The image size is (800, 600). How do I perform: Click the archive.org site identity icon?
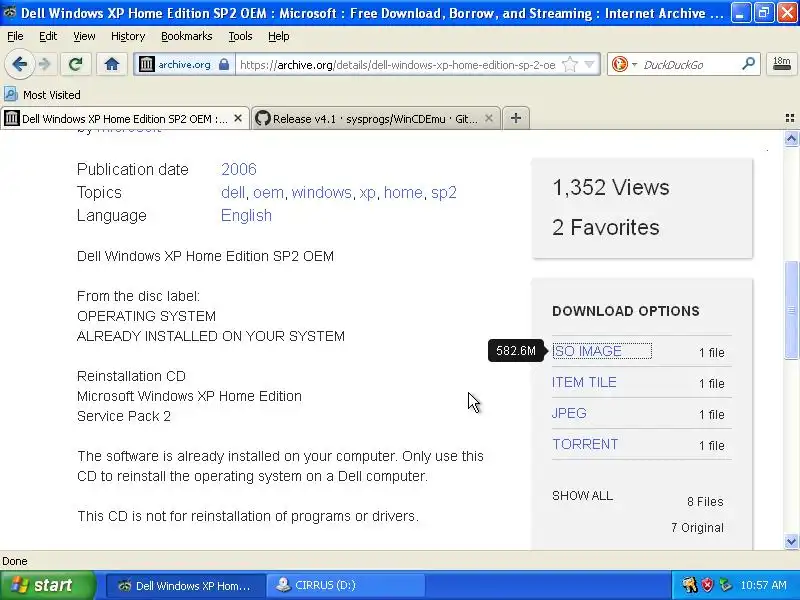point(147,64)
